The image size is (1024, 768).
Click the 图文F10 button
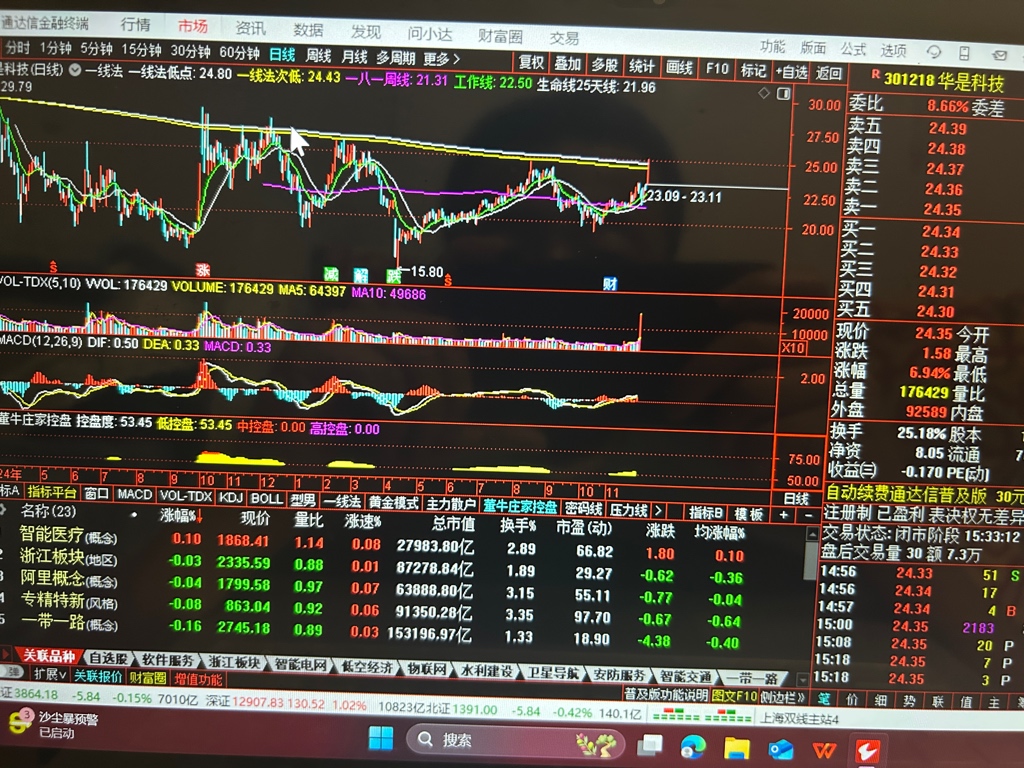point(734,696)
